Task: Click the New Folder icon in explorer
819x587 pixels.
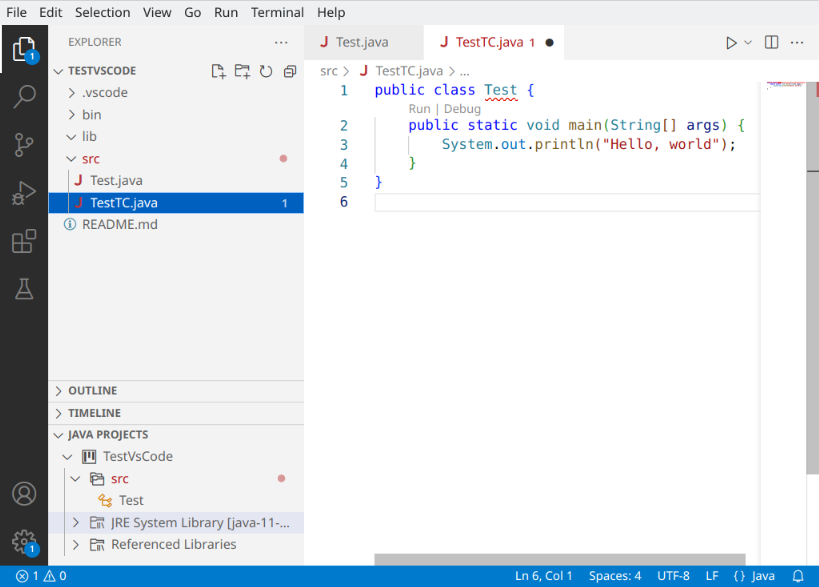Action: (242, 71)
